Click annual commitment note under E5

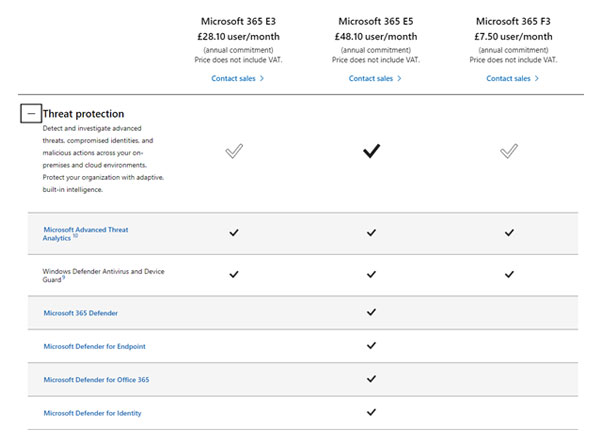pyautogui.click(x=376, y=50)
